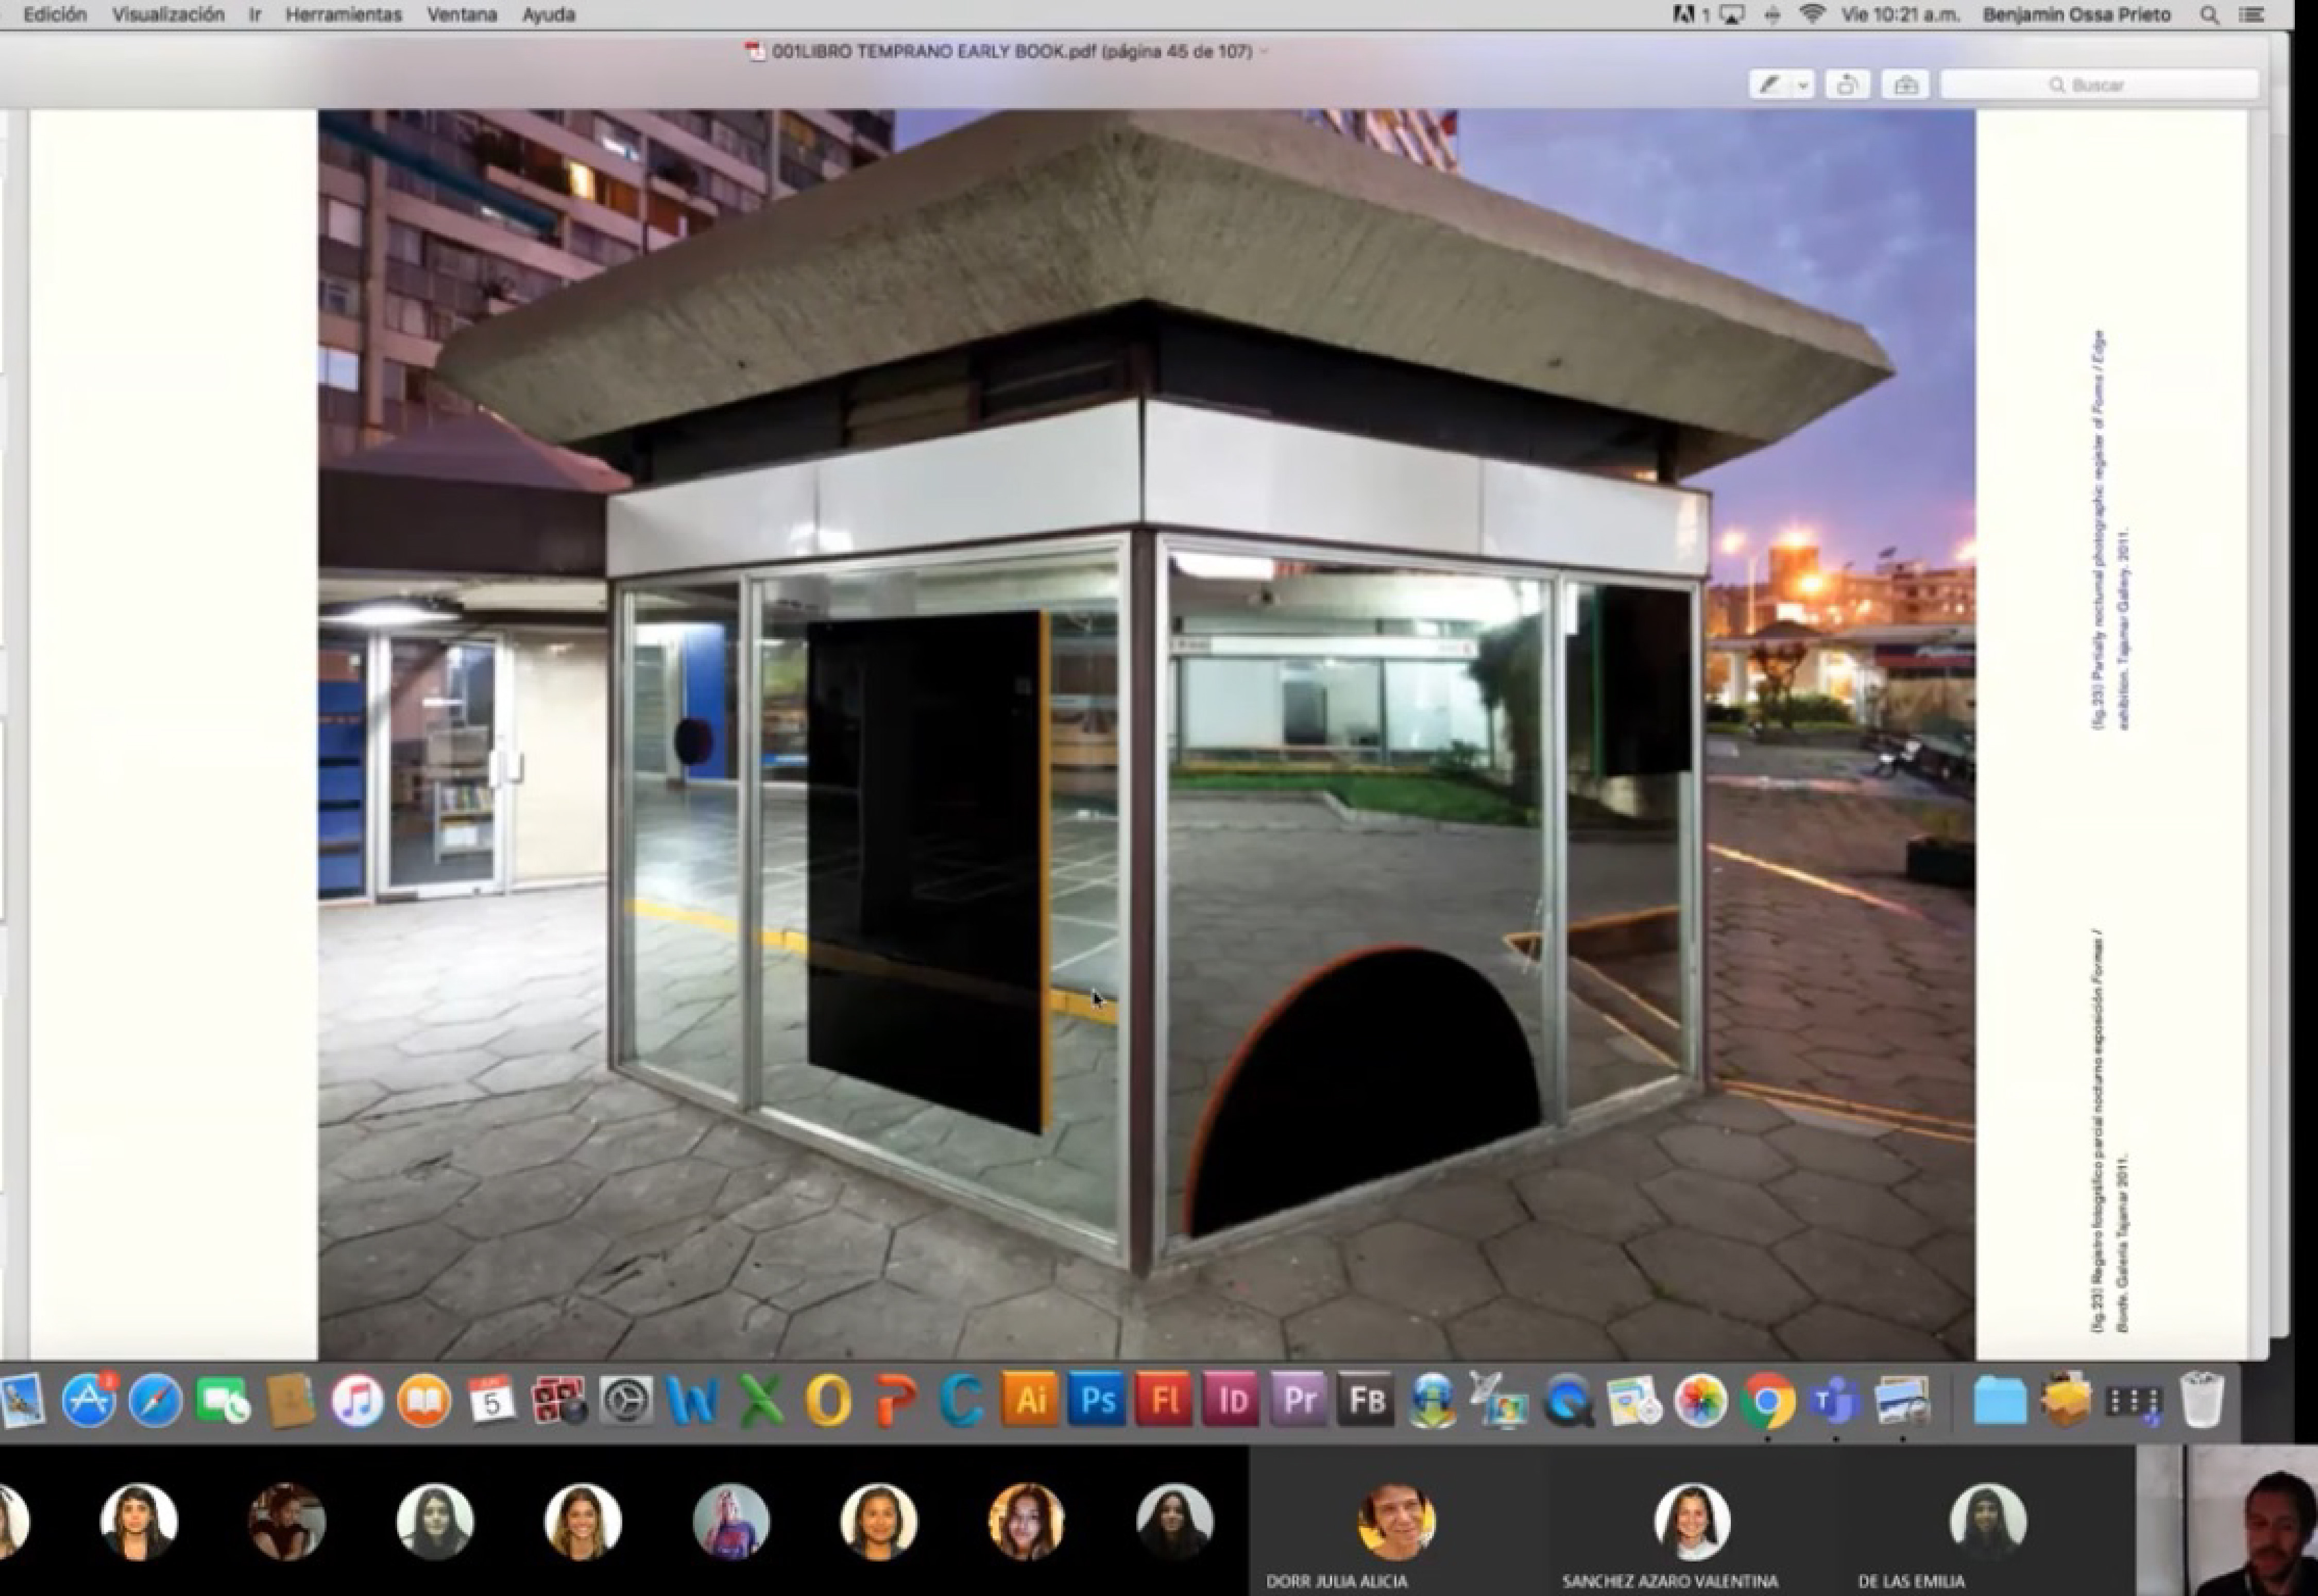Open the Herramientas menu
Image resolution: width=2318 pixels, height=1596 pixels.
[x=343, y=15]
